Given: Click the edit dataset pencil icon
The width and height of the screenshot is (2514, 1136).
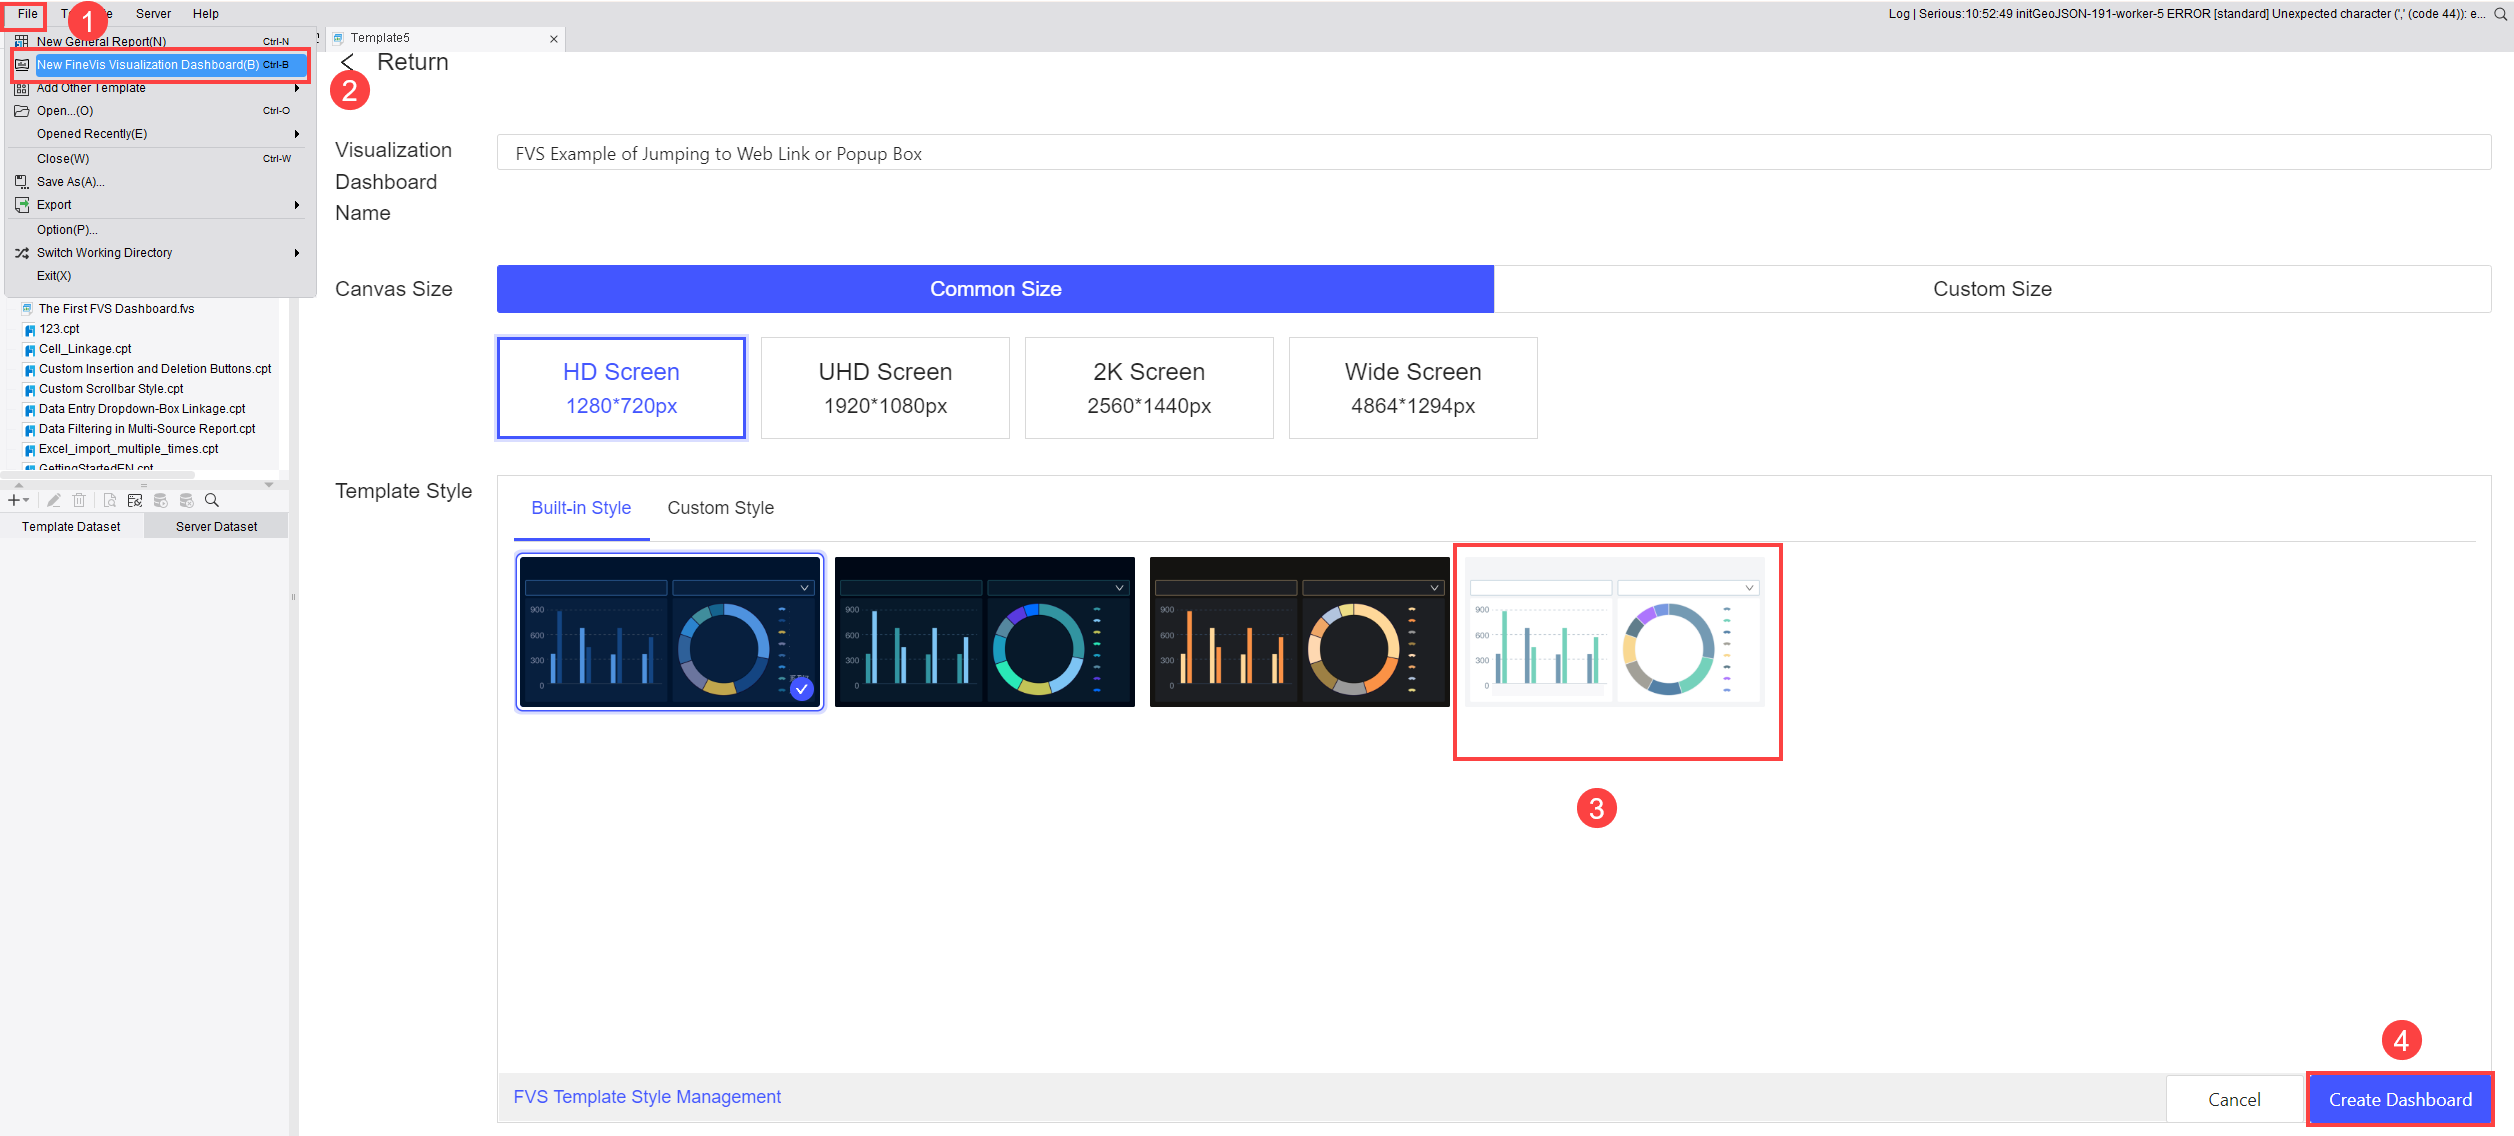Looking at the screenshot, I should pos(54,500).
